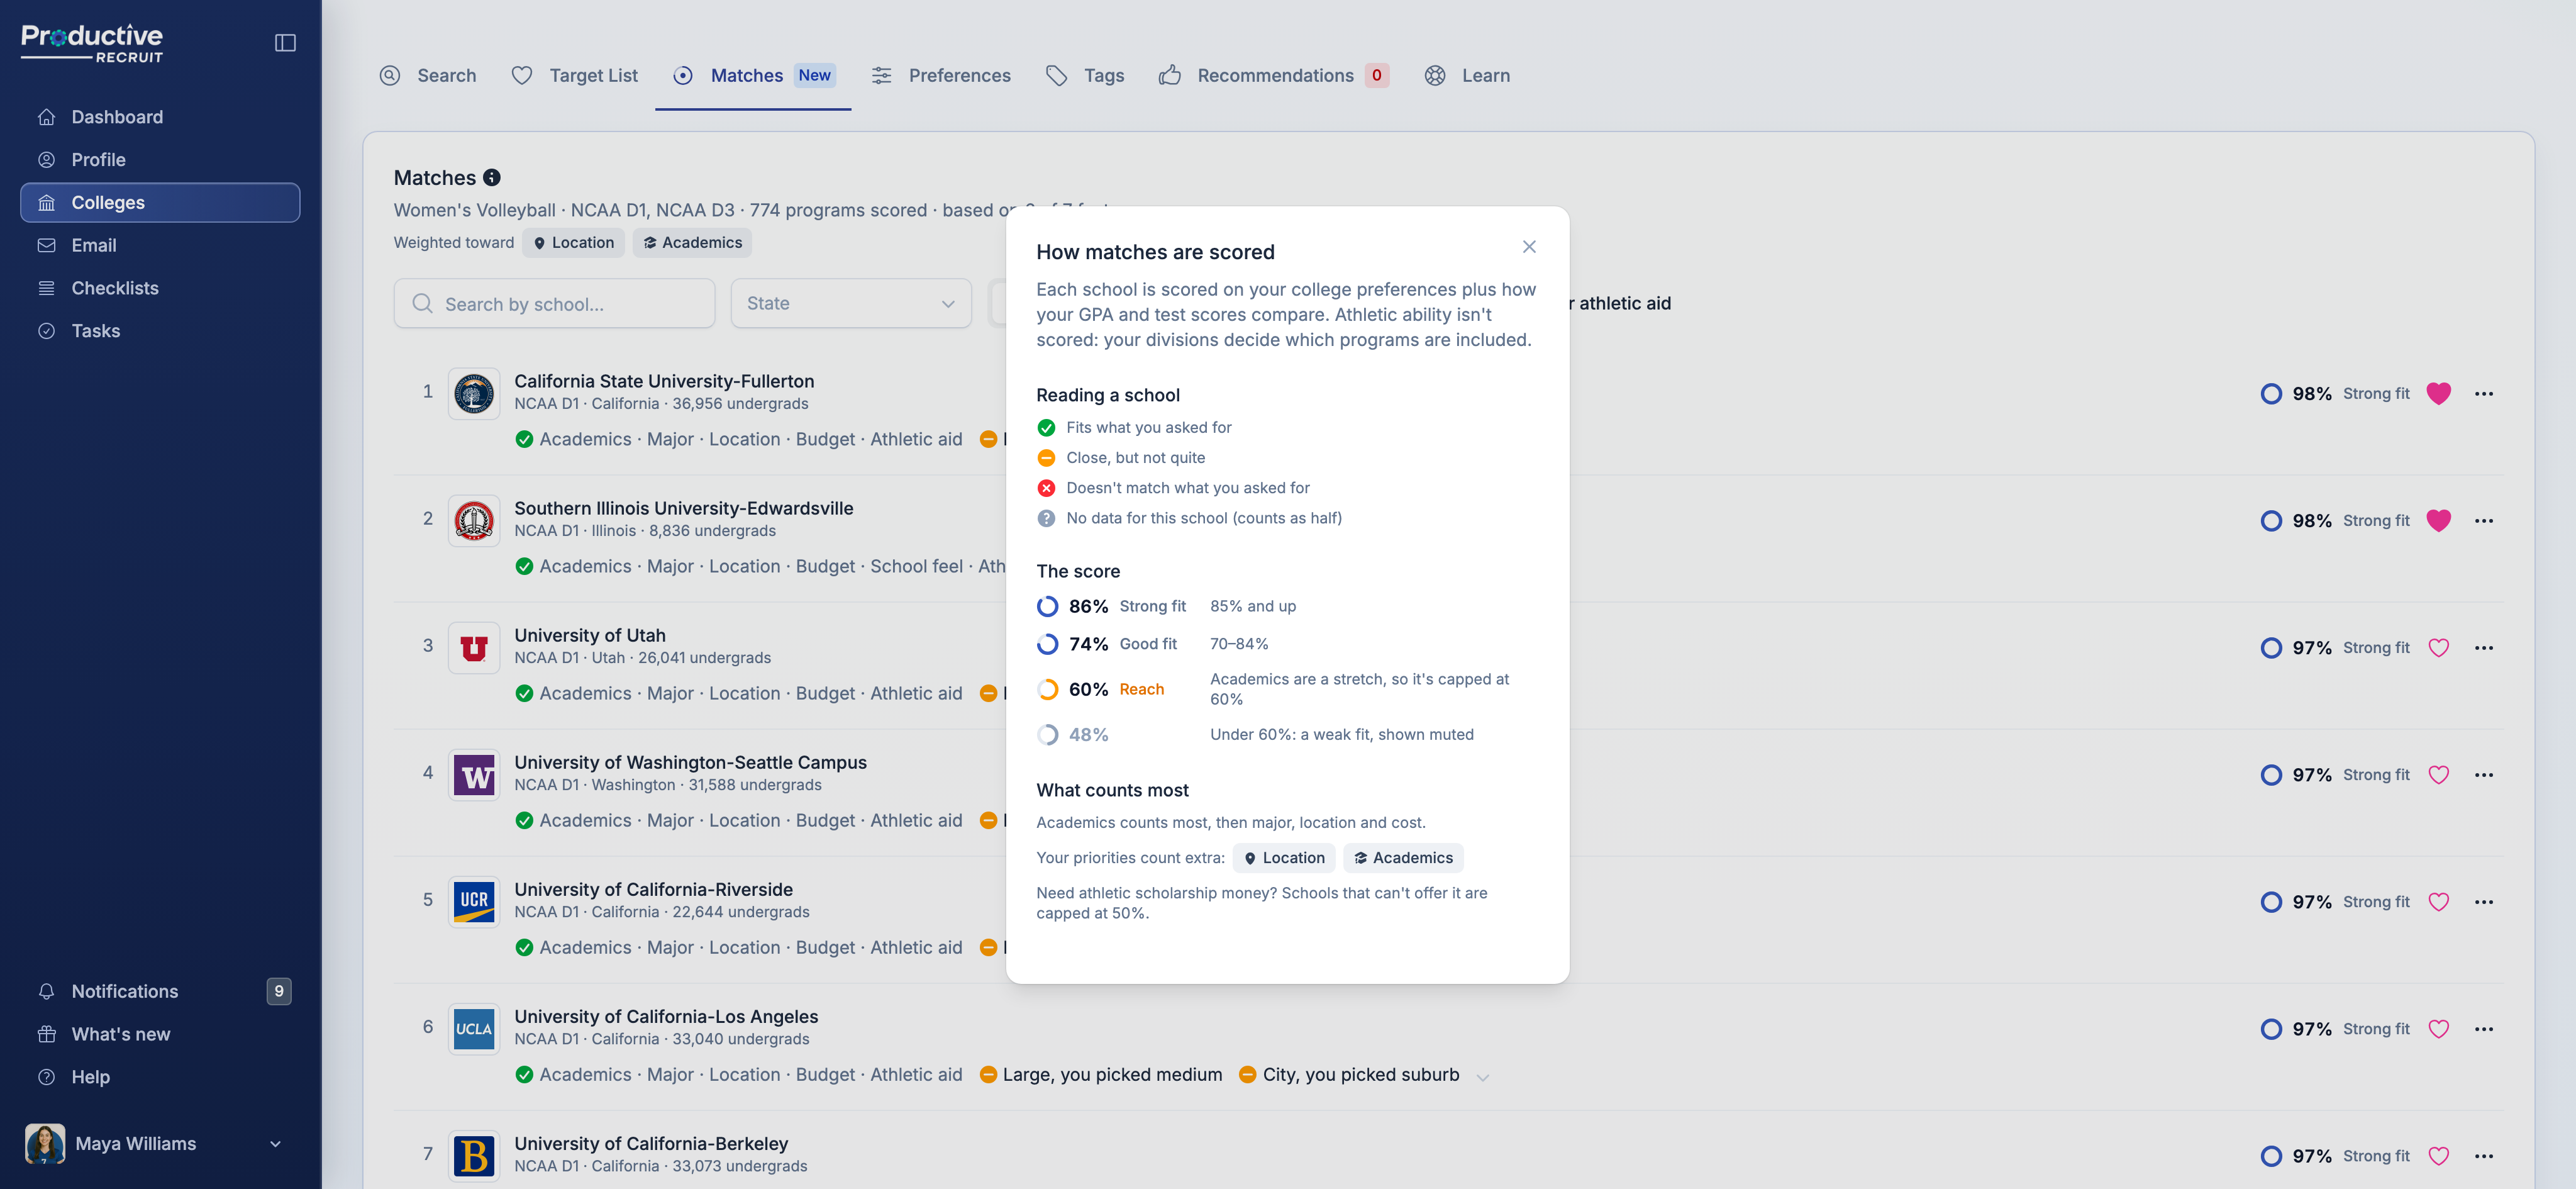
Task: Switch to the Preferences tab
Action: tap(941, 75)
